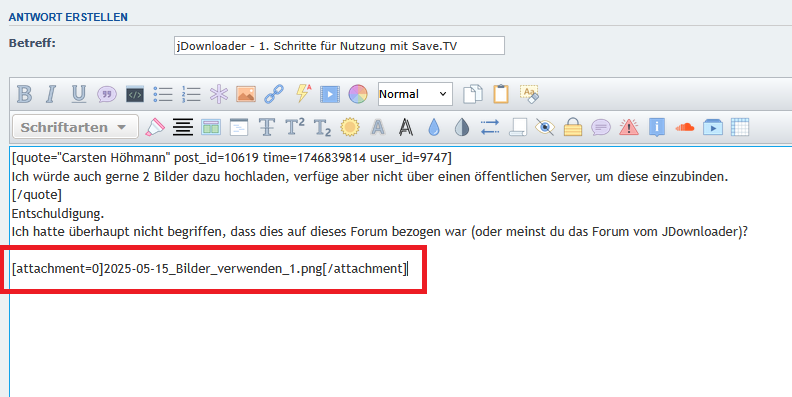
Task: Toggle underline formatting
Action: pos(78,94)
